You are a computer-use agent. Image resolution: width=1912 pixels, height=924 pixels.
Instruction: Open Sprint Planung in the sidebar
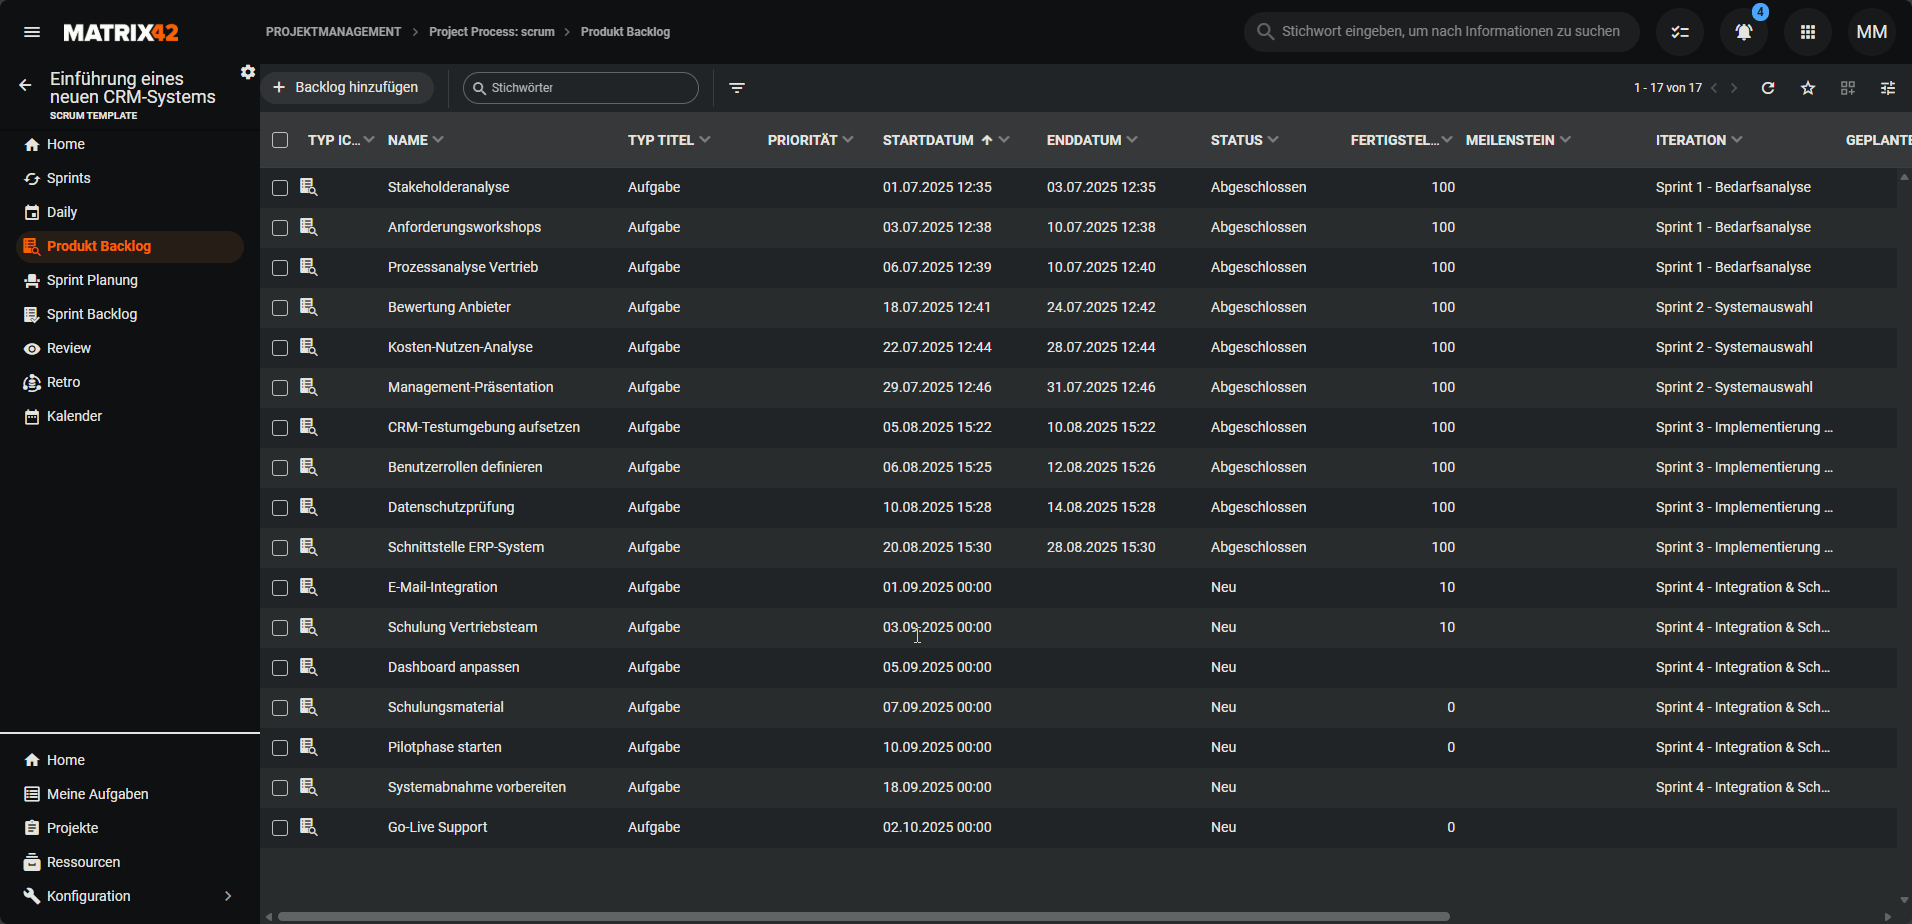click(x=92, y=280)
